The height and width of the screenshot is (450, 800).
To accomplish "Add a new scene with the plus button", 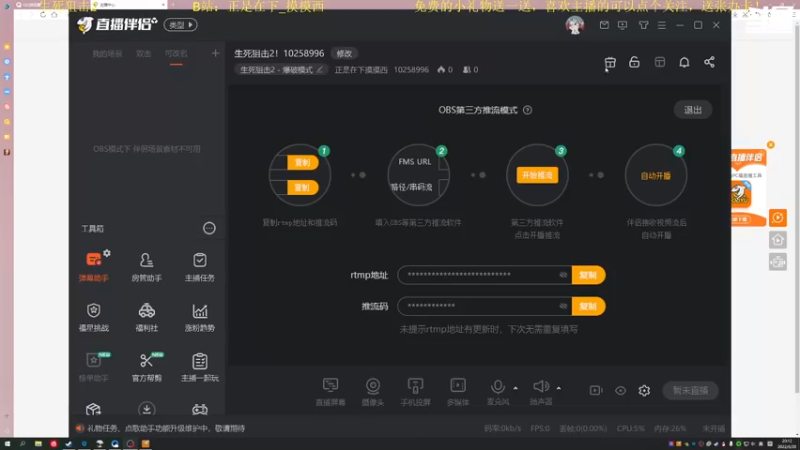I will 215,53.
